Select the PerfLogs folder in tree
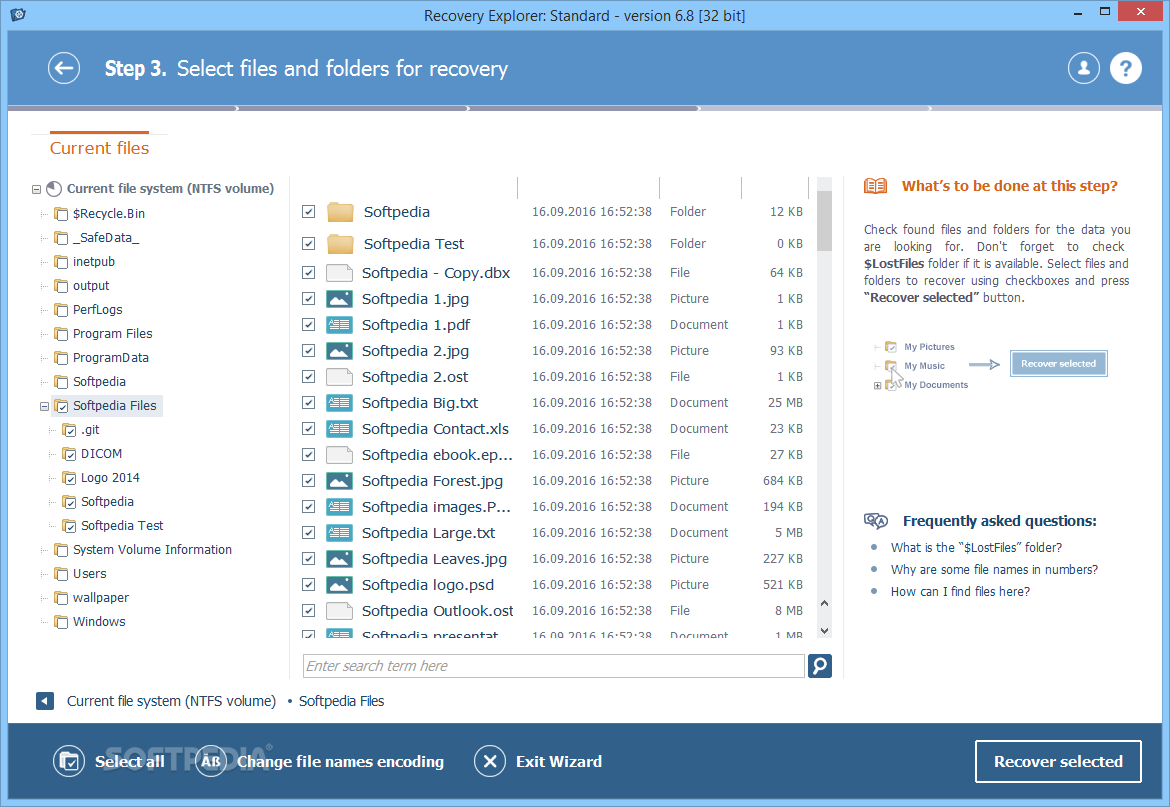Viewport: 1170px width, 807px height. click(x=98, y=310)
